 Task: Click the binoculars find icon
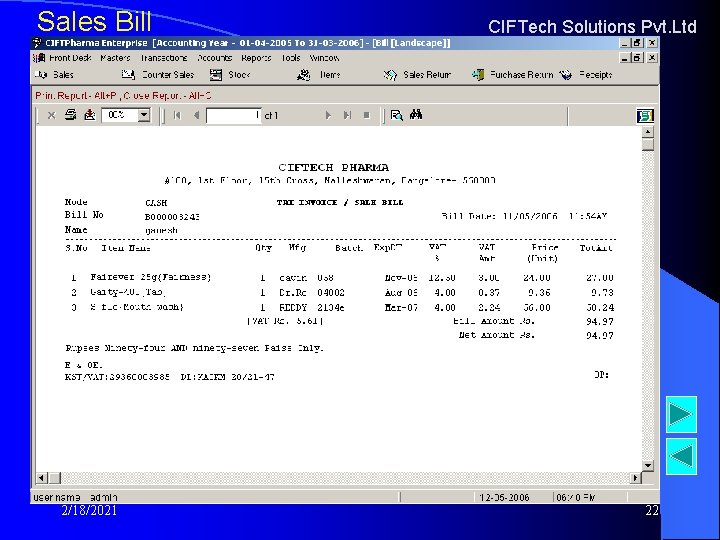pos(416,115)
